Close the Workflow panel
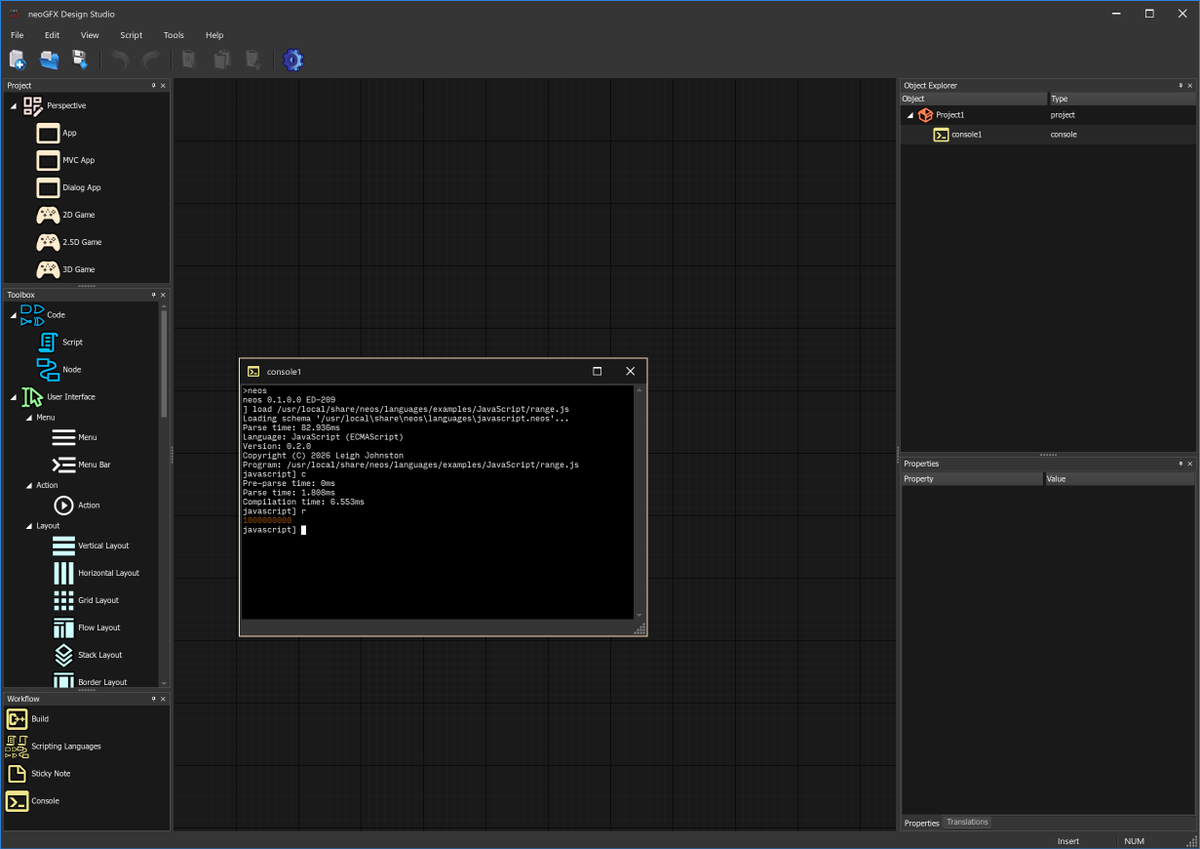Screen dimensions: 1200x849 [163, 699]
